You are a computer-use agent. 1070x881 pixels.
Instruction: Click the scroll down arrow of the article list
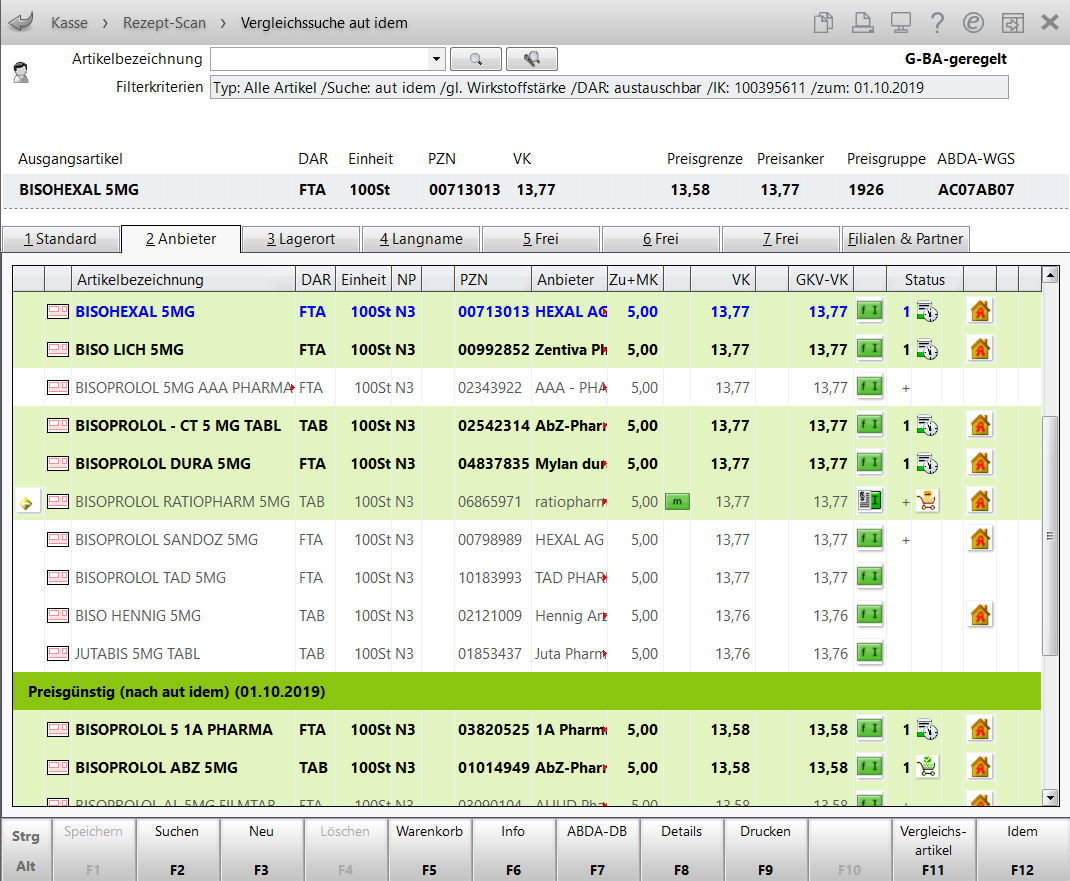point(1050,797)
